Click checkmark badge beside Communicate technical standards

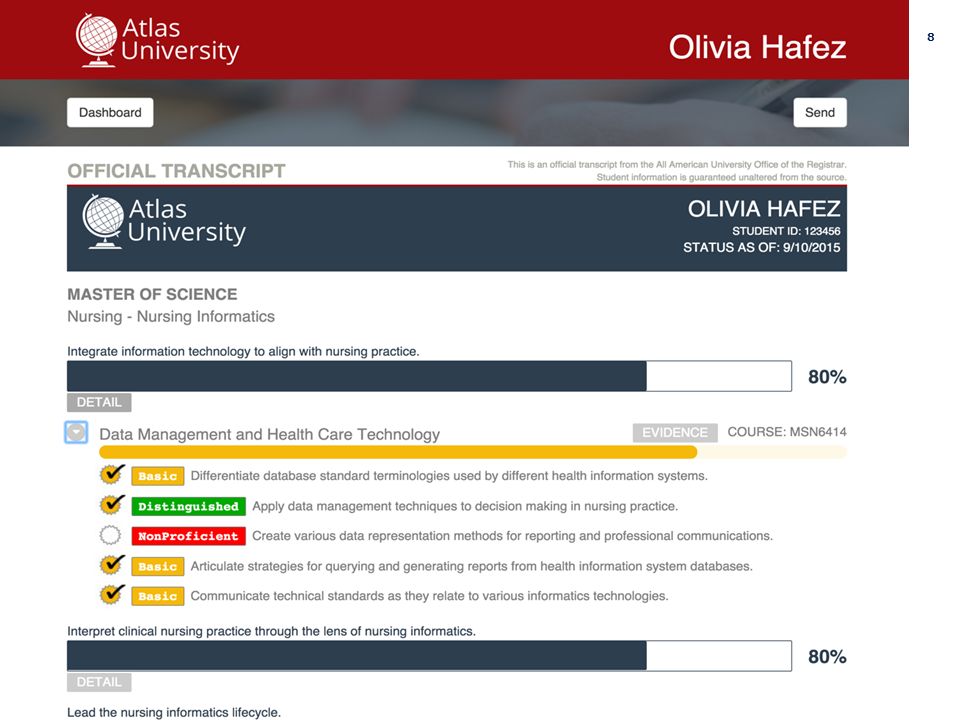pos(112,594)
